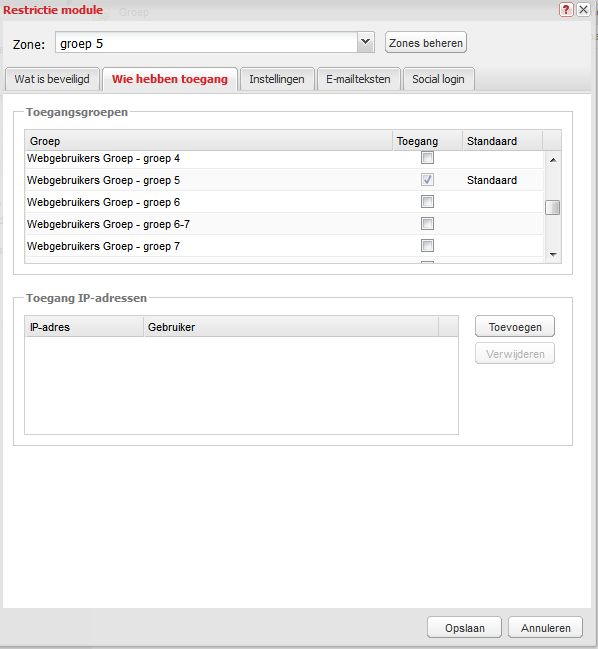598x649 pixels.
Task: Select the Wie hebben toegang tab
Action: pos(170,79)
